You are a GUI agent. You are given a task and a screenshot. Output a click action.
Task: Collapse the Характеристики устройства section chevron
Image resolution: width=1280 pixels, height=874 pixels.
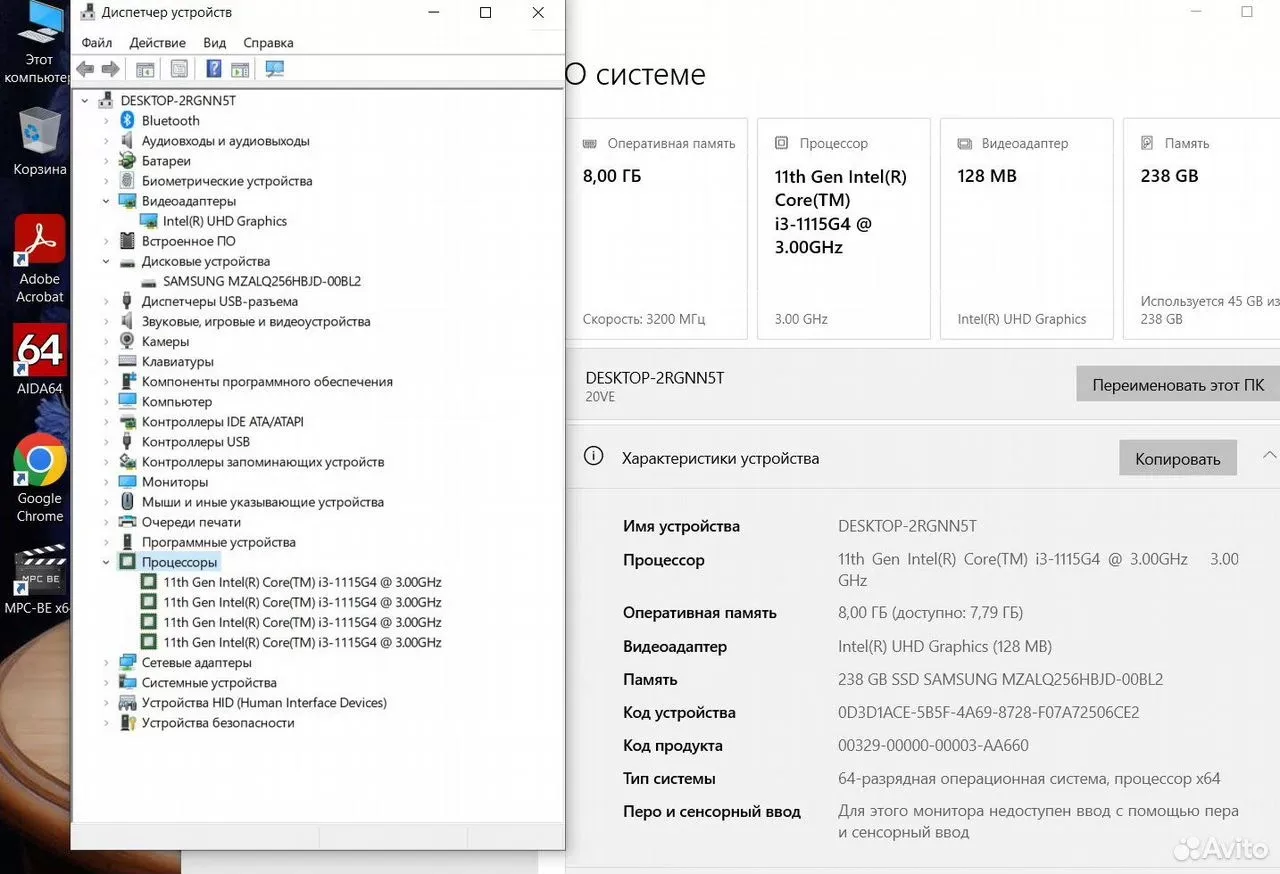coord(1270,456)
